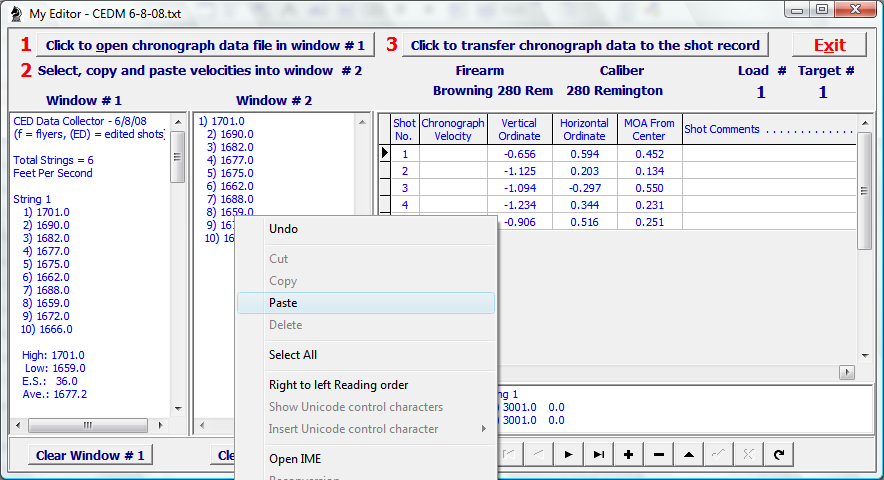Click the edit record up-triangle button
The width and height of the screenshot is (884, 480).
pos(689,455)
